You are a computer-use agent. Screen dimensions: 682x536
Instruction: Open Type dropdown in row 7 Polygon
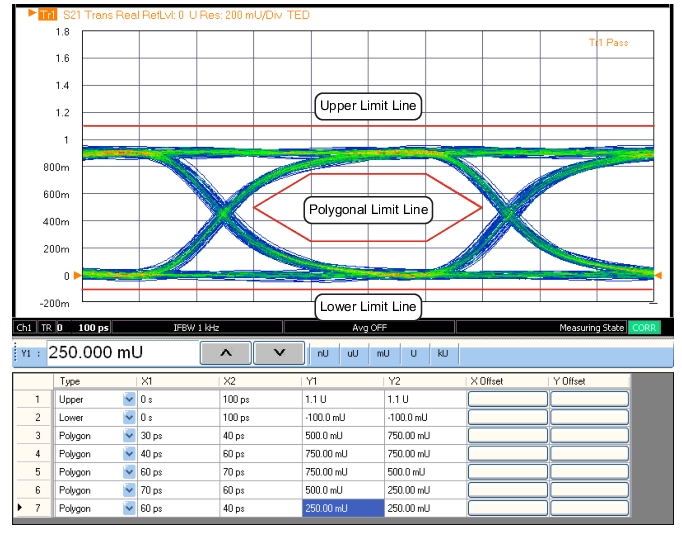pos(129,508)
